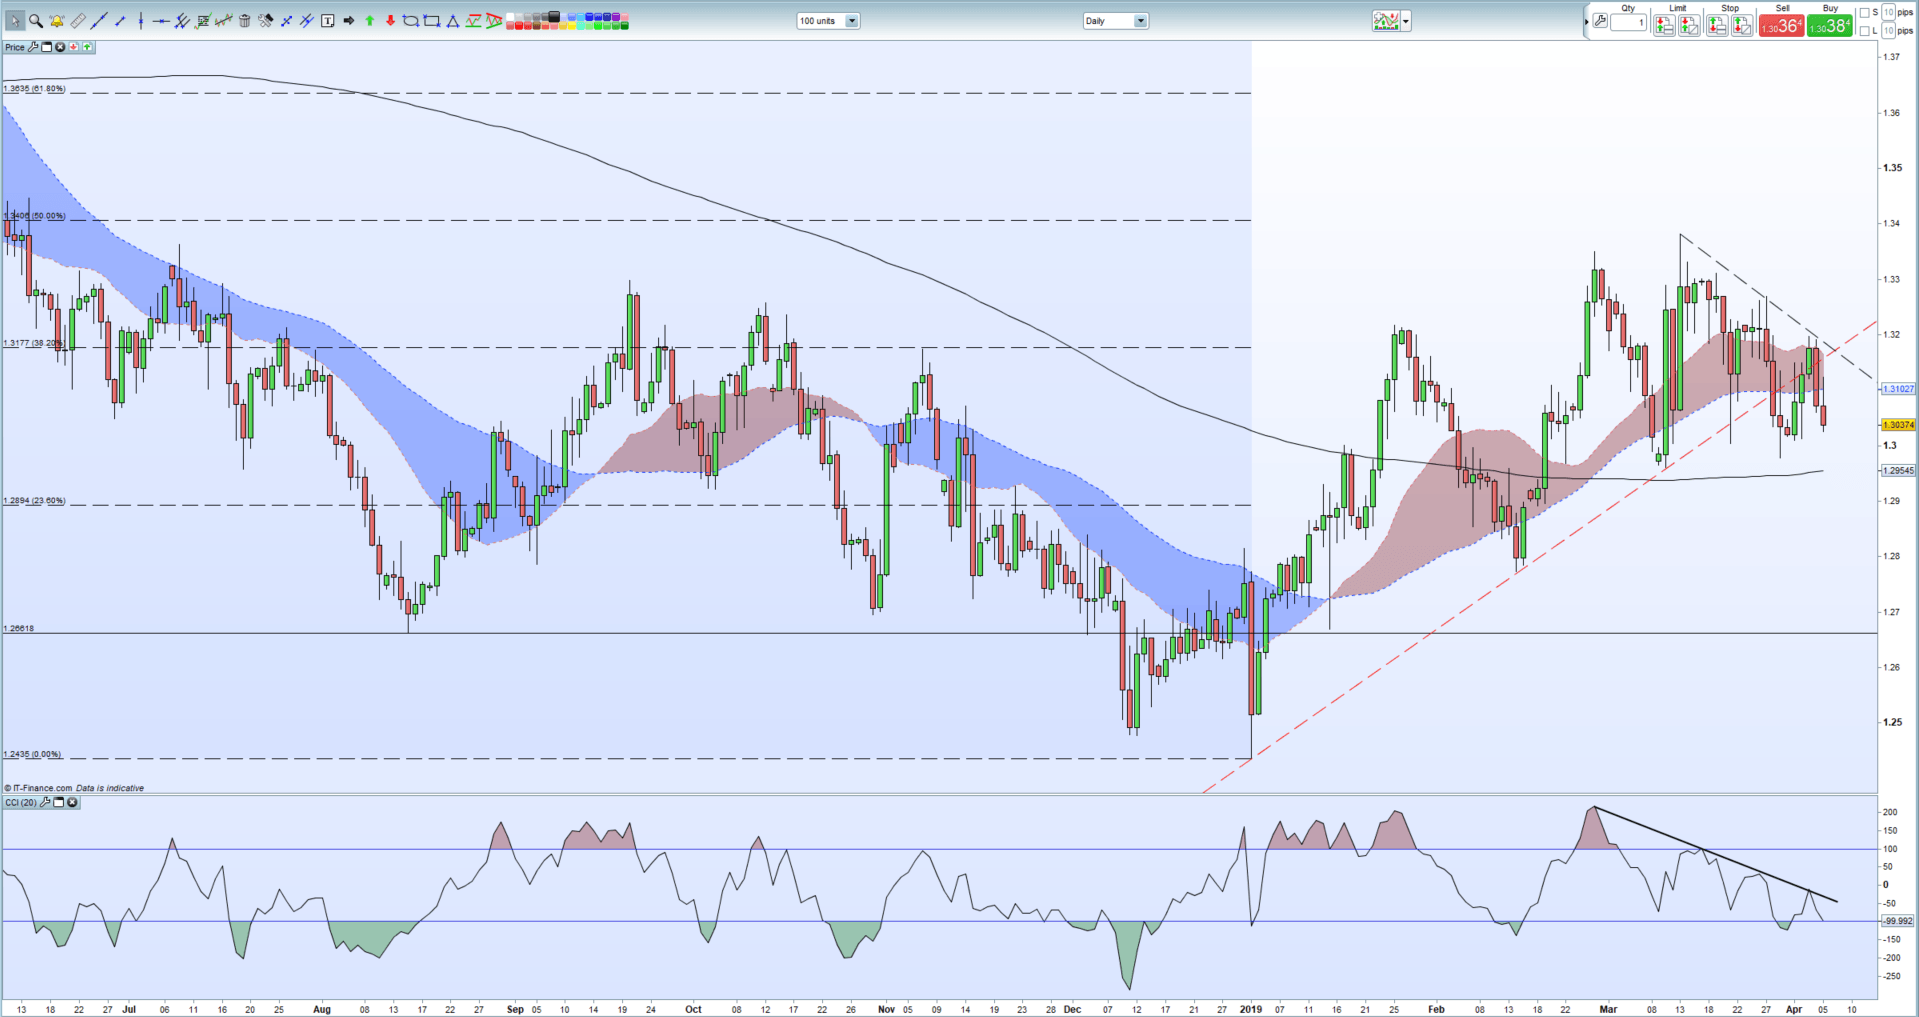This screenshot has height=1017, width=1919.
Task: Open the add indicators chart button
Action: click(1386, 21)
